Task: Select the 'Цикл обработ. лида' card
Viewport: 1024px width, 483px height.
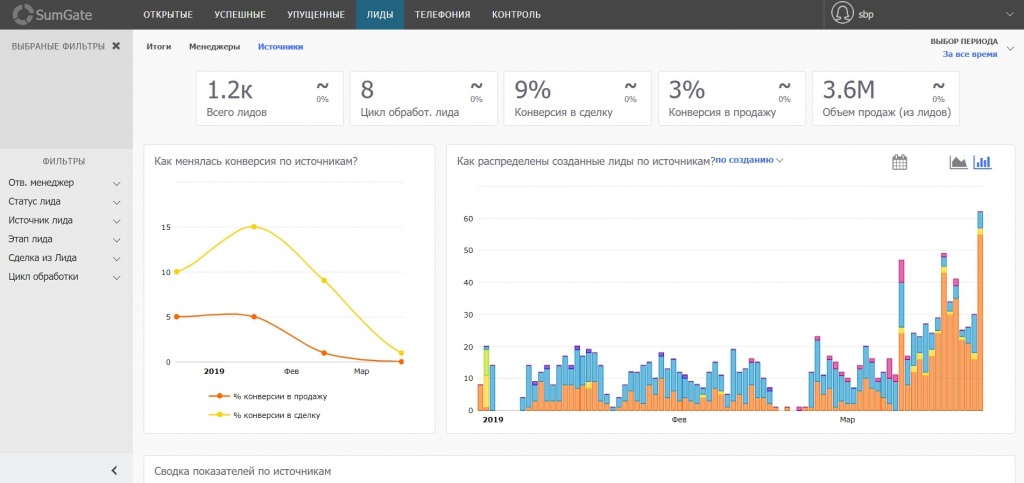Action: coord(424,99)
